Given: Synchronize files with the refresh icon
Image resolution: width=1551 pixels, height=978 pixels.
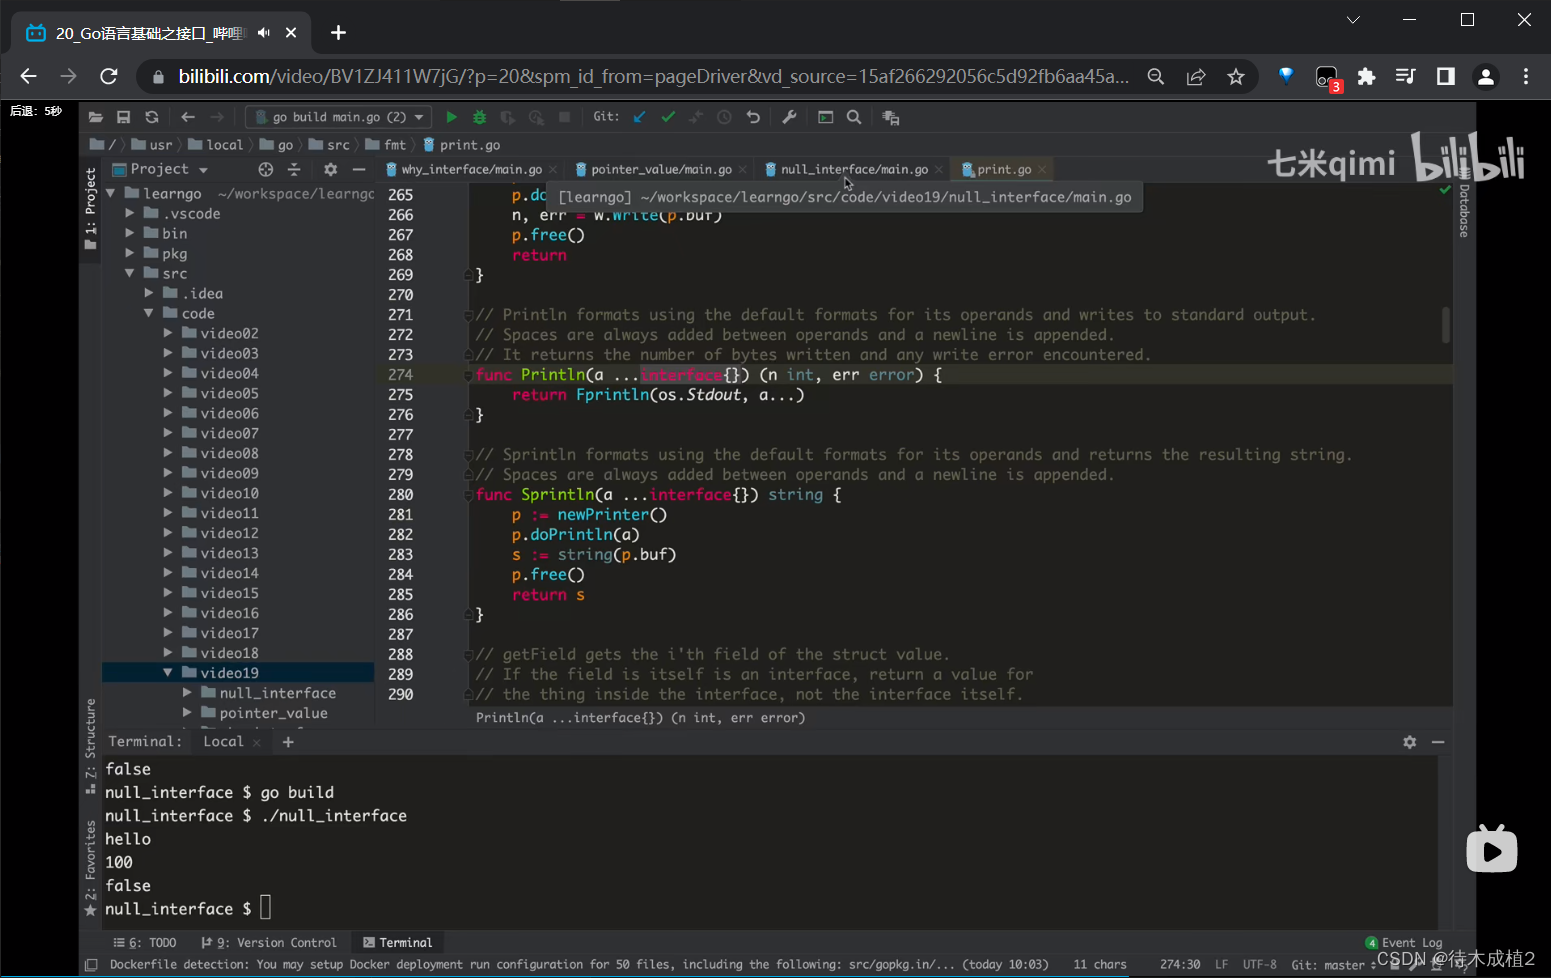Looking at the screenshot, I should click(152, 117).
